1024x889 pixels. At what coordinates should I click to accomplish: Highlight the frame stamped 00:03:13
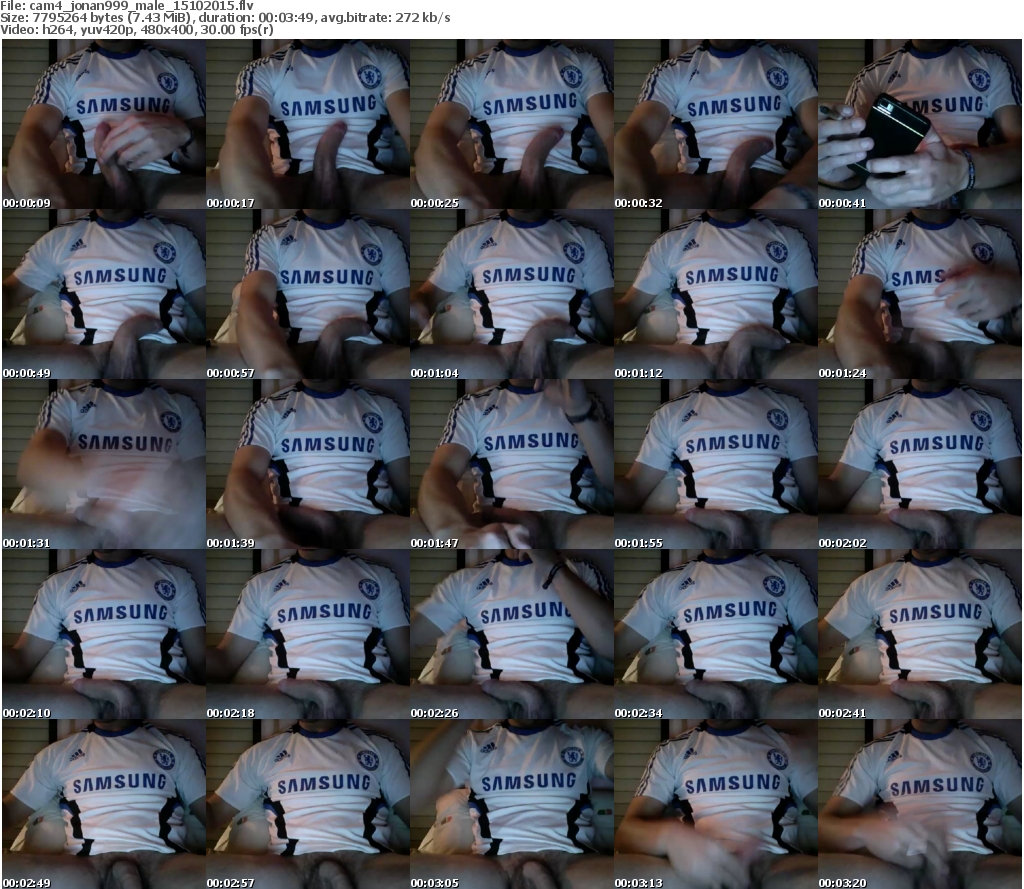click(x=716, y=804)
